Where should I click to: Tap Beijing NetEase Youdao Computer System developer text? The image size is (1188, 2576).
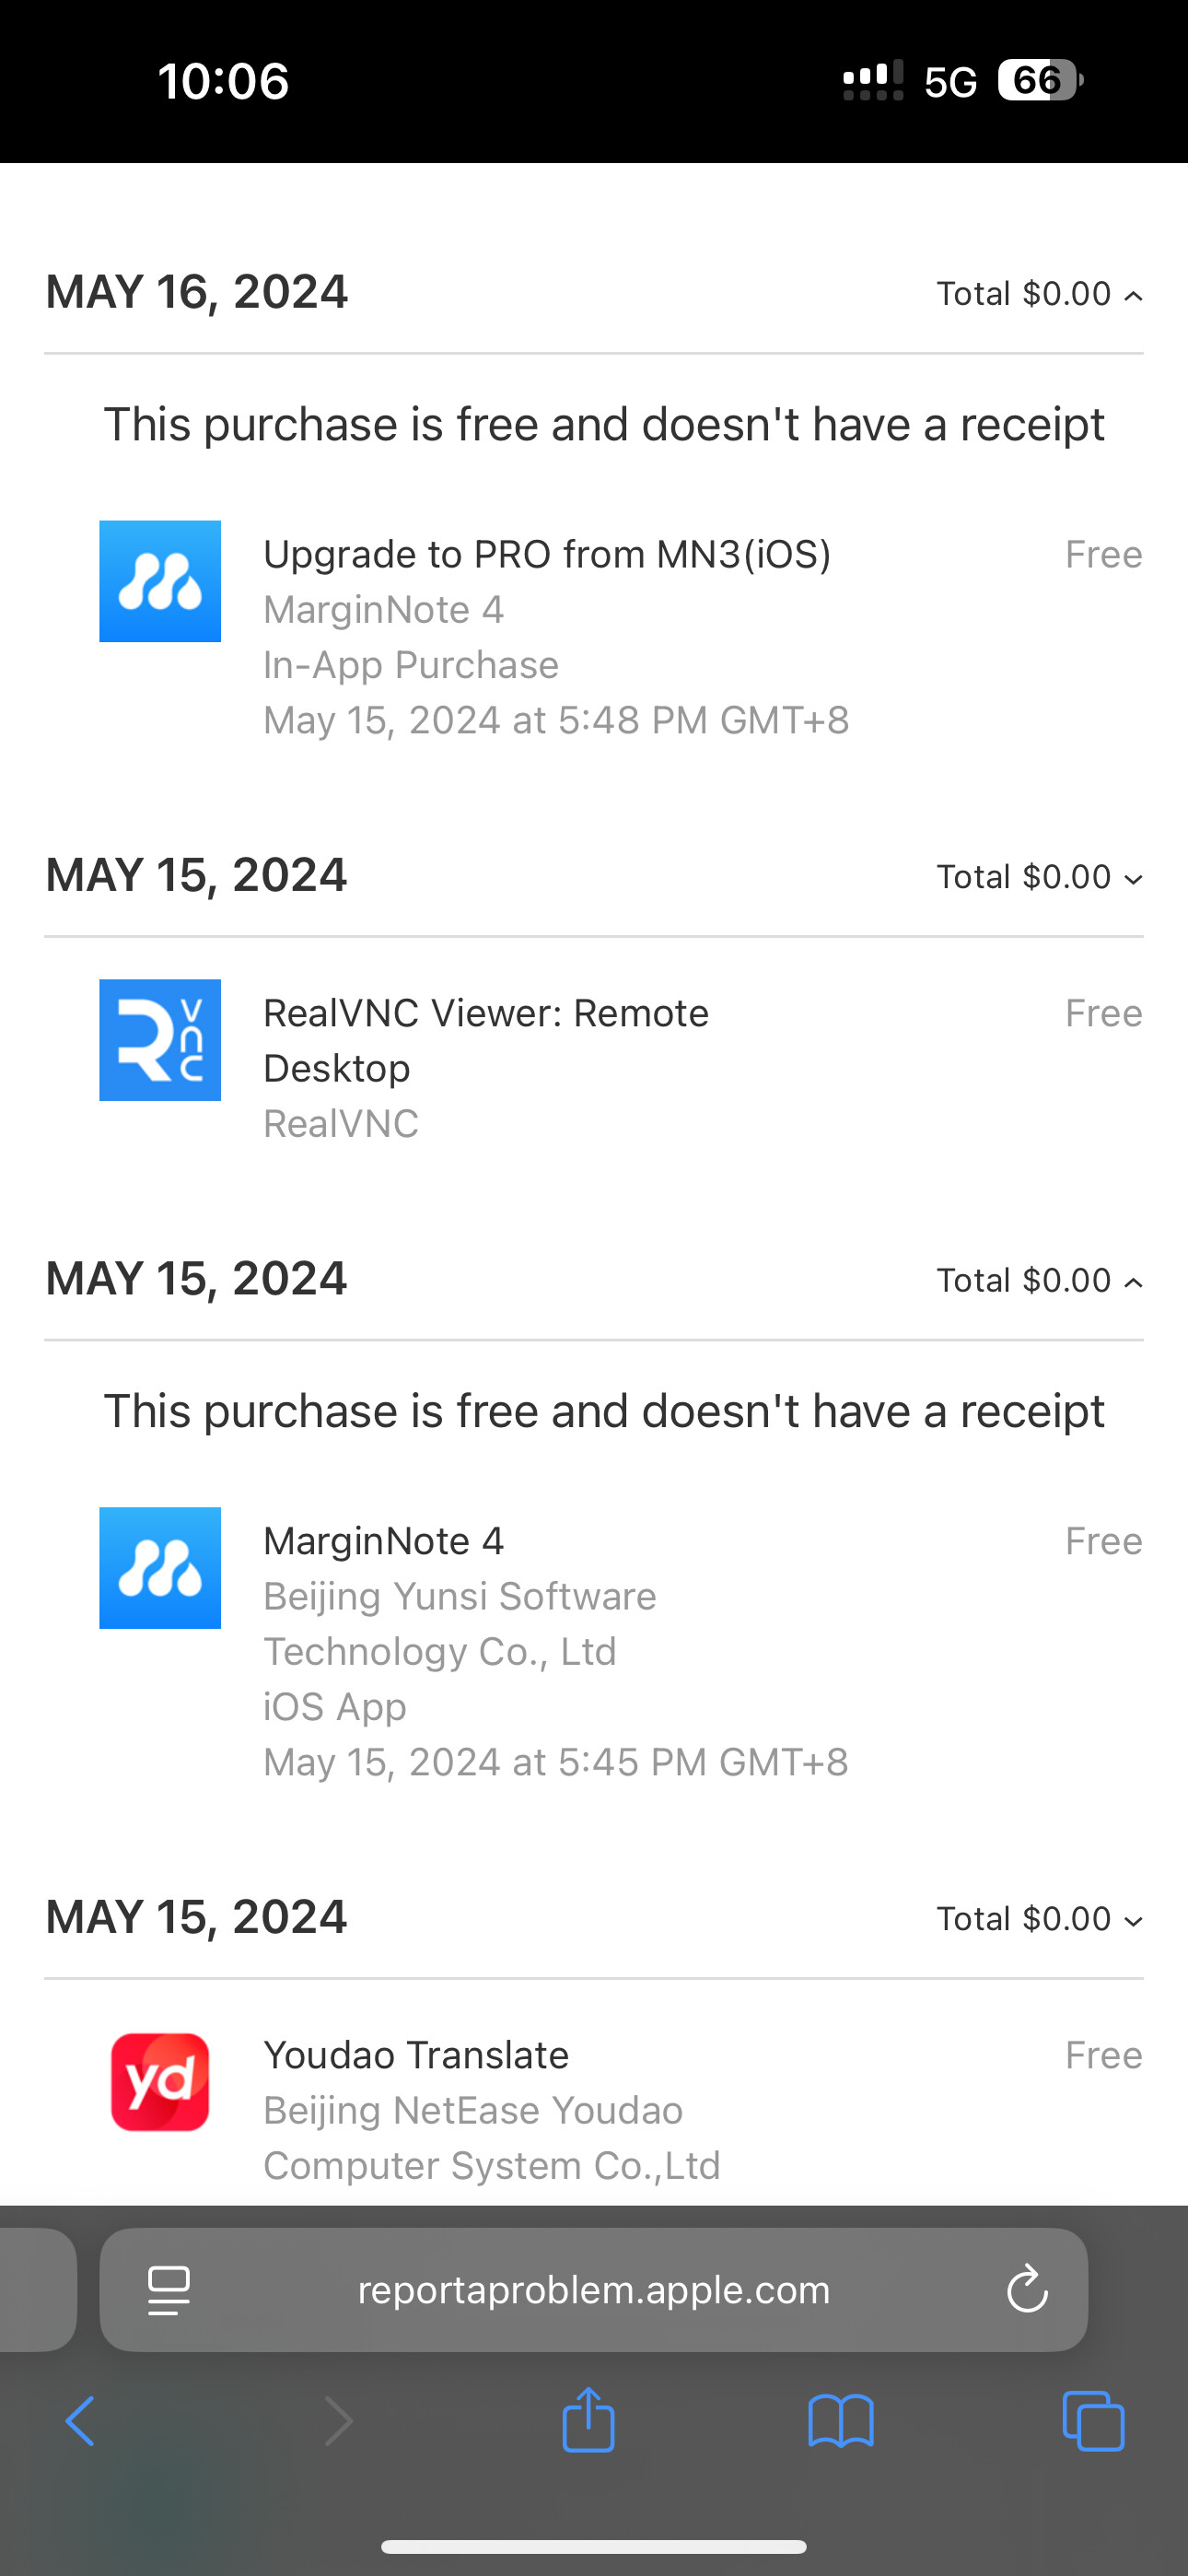[x=492, y=2137]
